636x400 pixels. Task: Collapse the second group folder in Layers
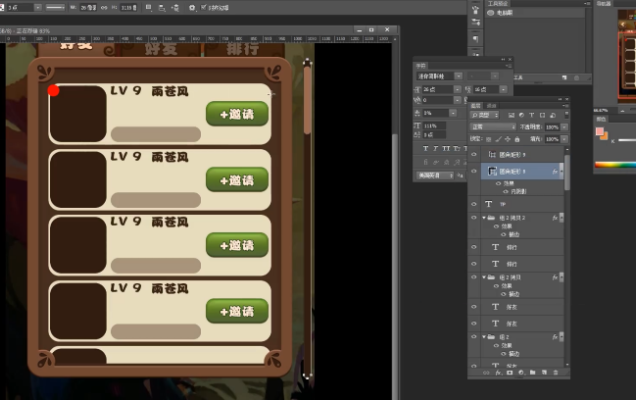484,277
